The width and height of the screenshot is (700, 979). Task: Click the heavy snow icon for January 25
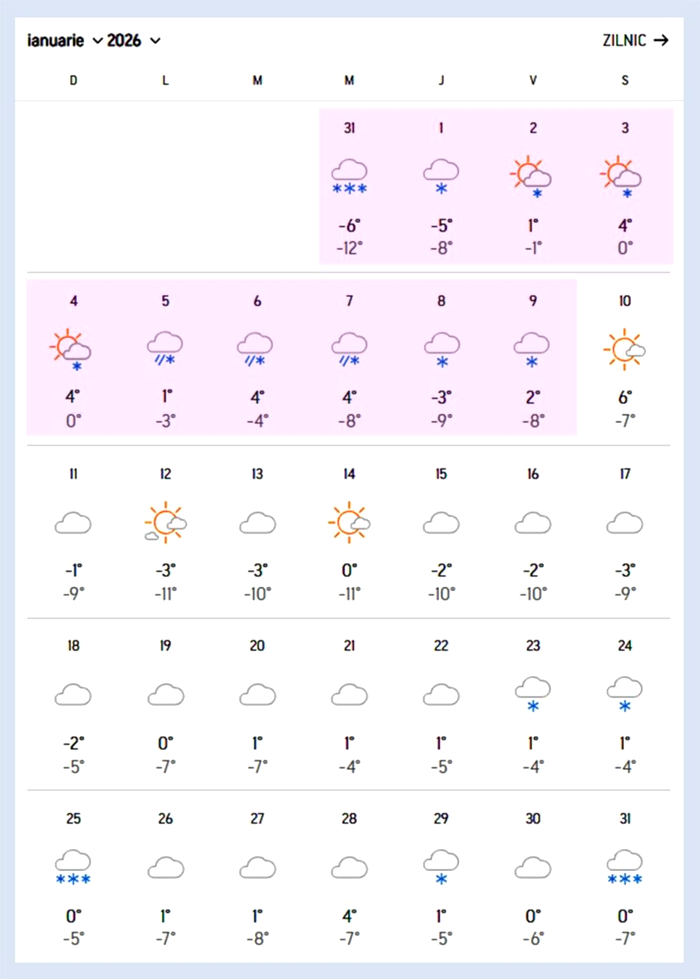[73, 867]
